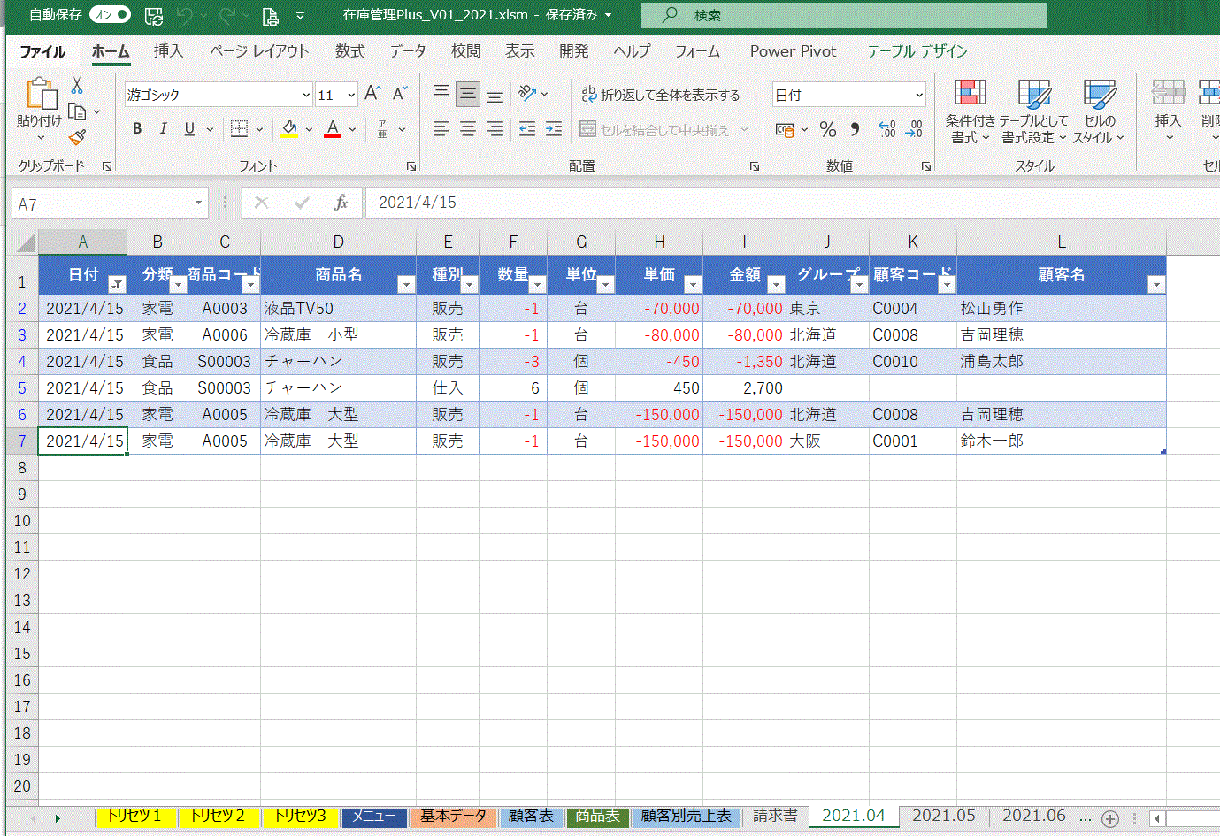This screenshot has height=836, width=1220.
Task: Open the ファイル menu
Action: 43,51
